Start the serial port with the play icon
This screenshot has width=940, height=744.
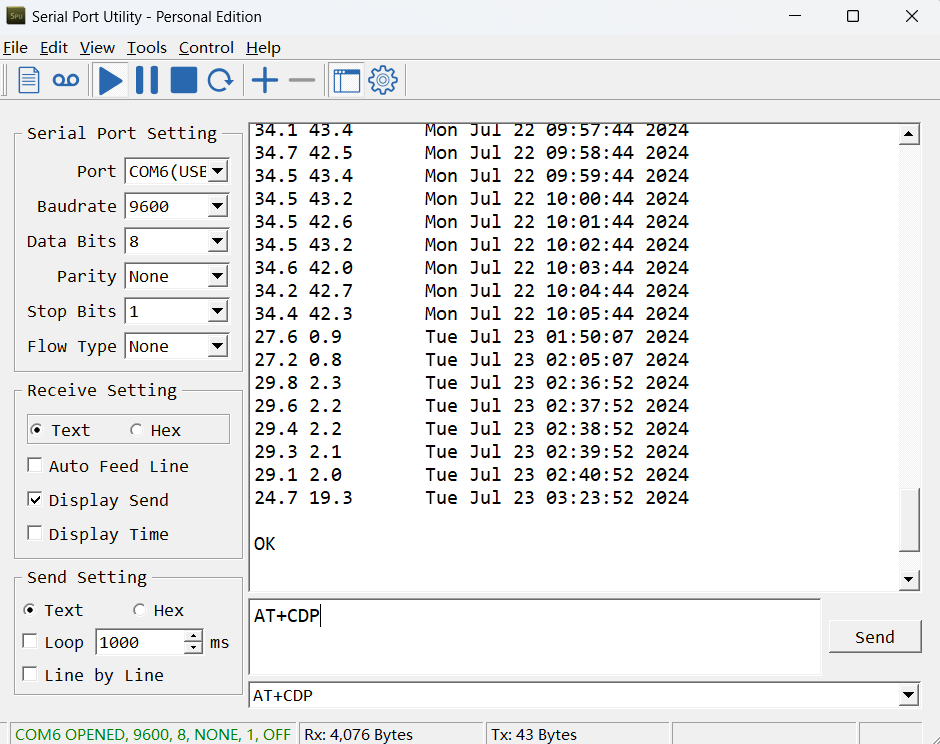(110, 80)
